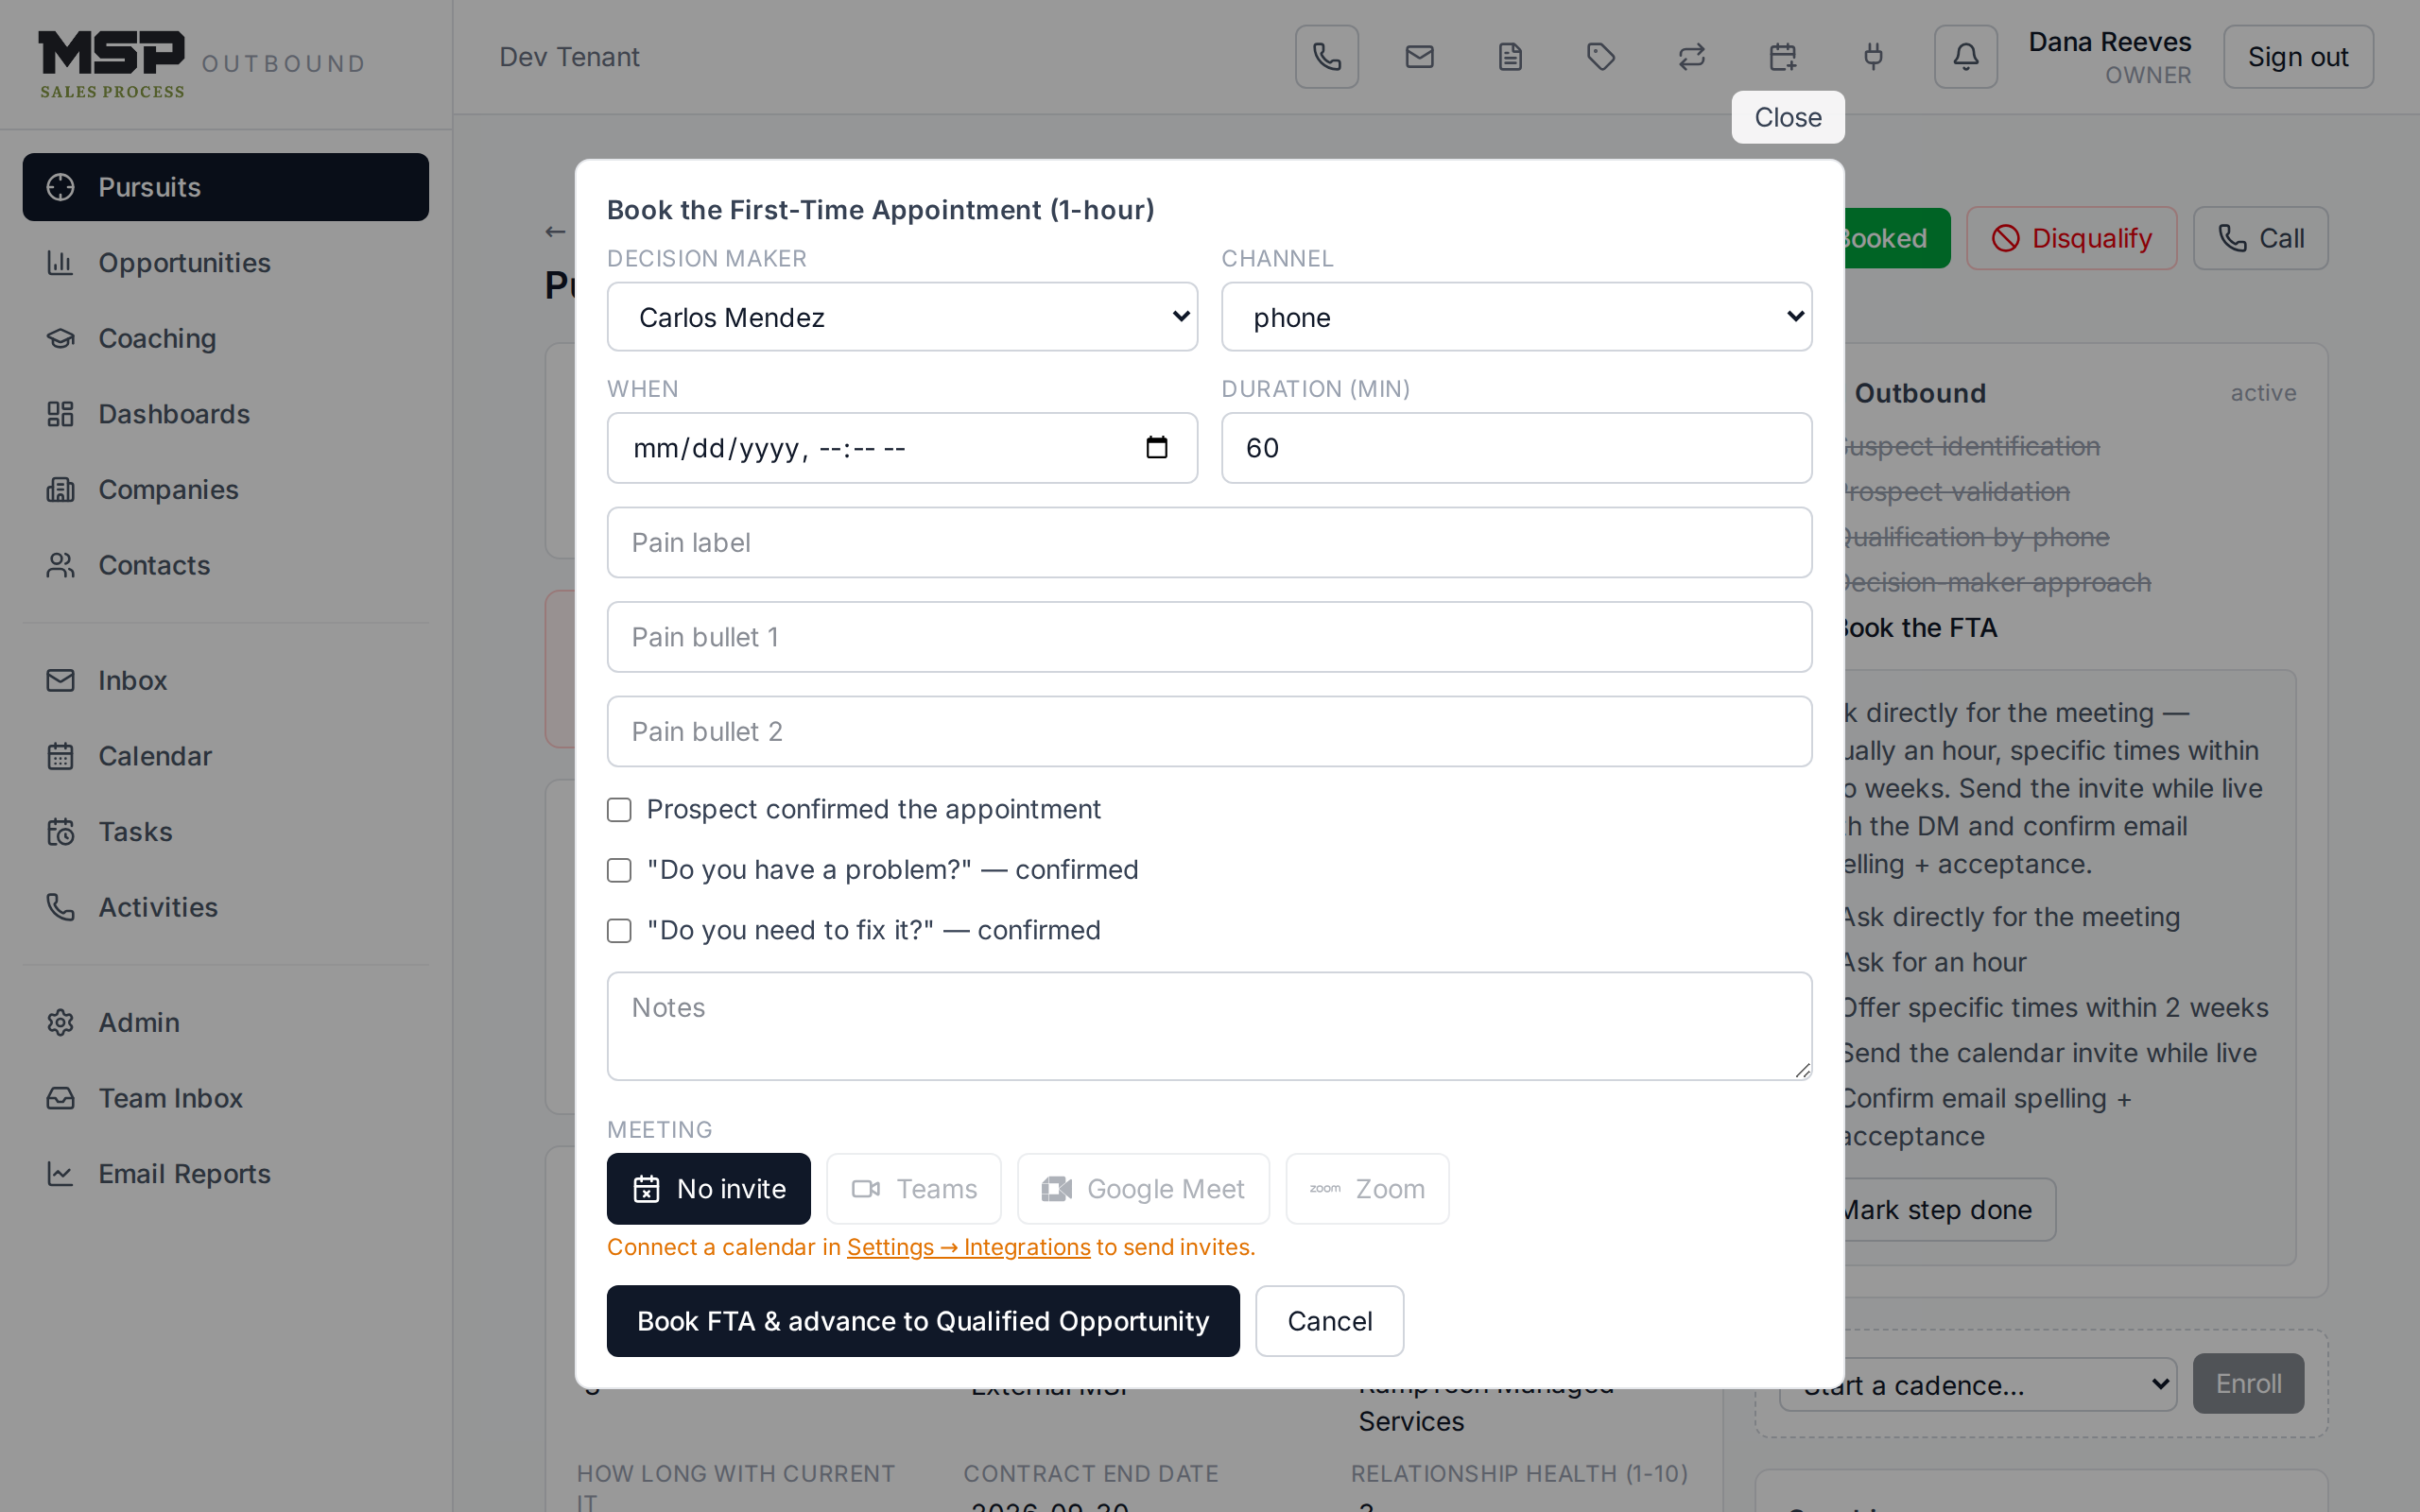Click into the Notes textarea
The image size is (2420, 1512).
[x=1209, y=1026]
